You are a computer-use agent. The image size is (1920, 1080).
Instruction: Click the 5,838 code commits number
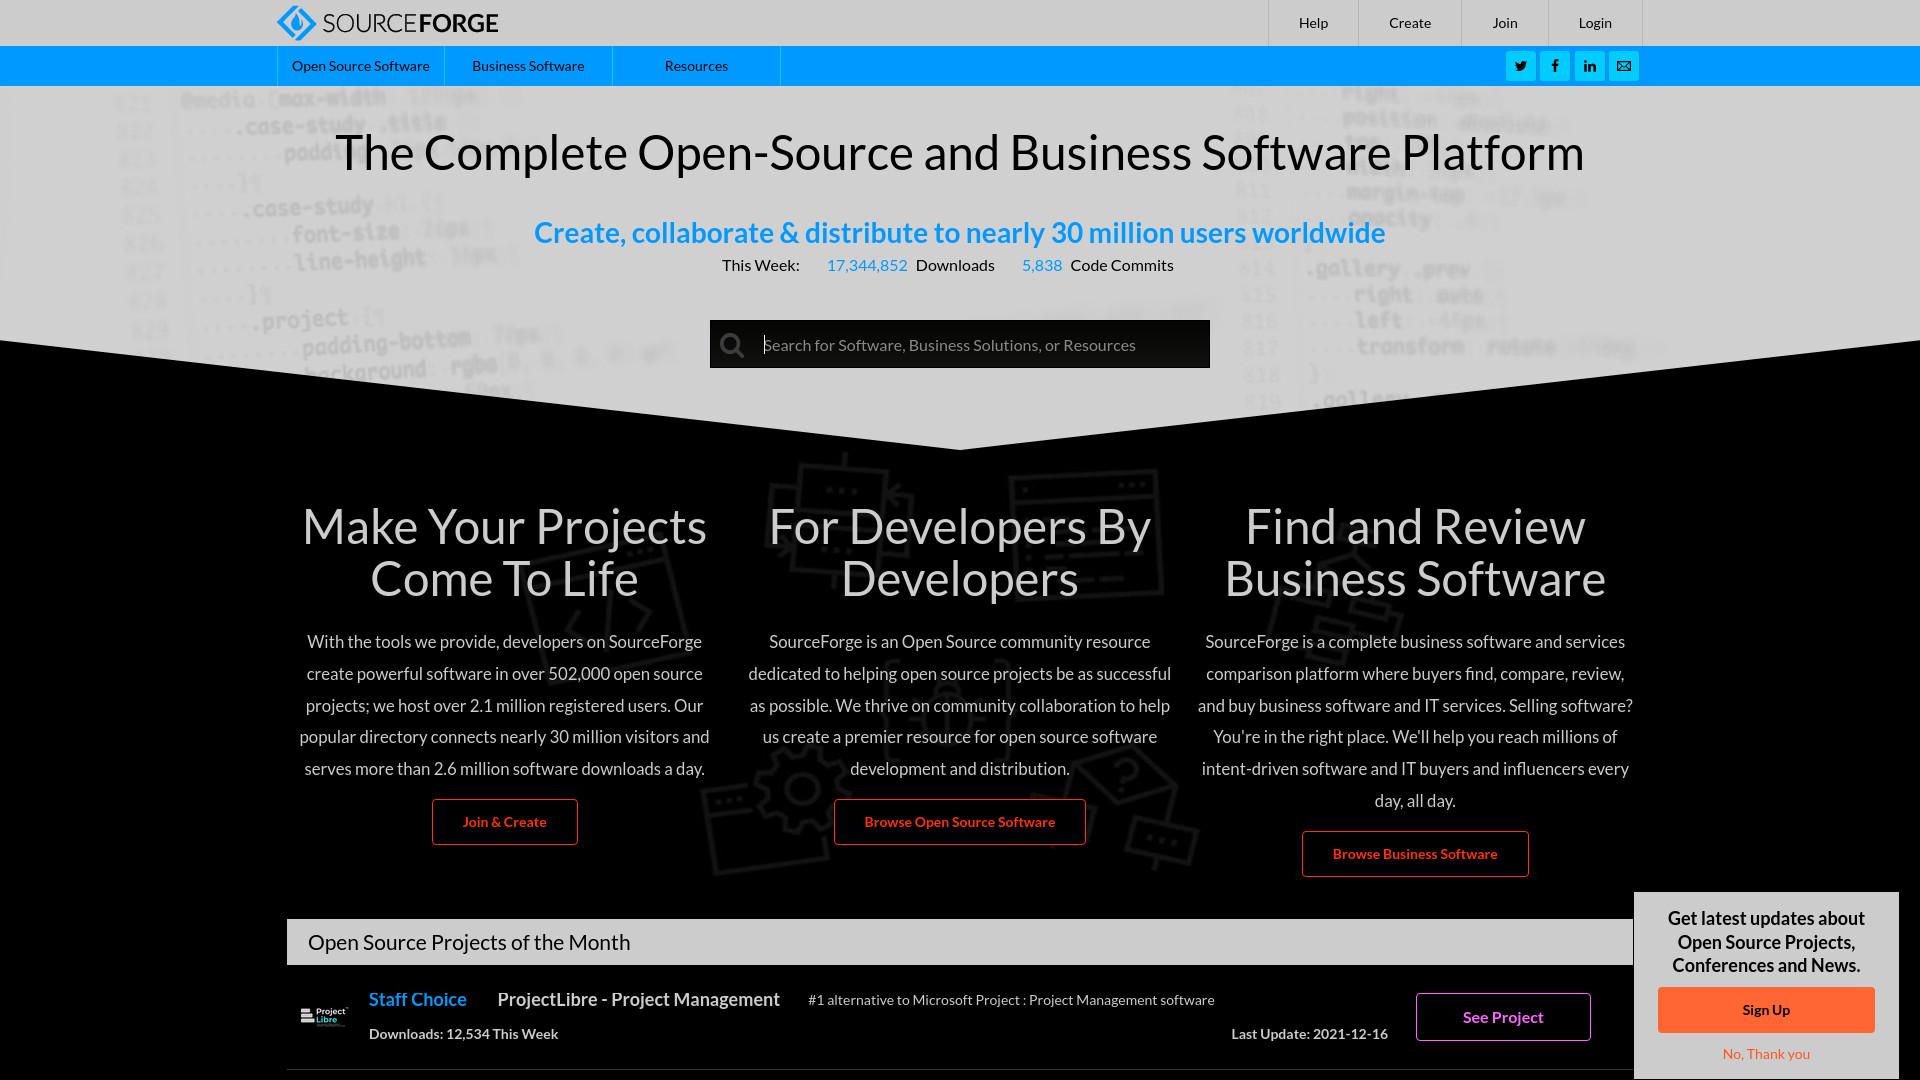coord(1041,265)
